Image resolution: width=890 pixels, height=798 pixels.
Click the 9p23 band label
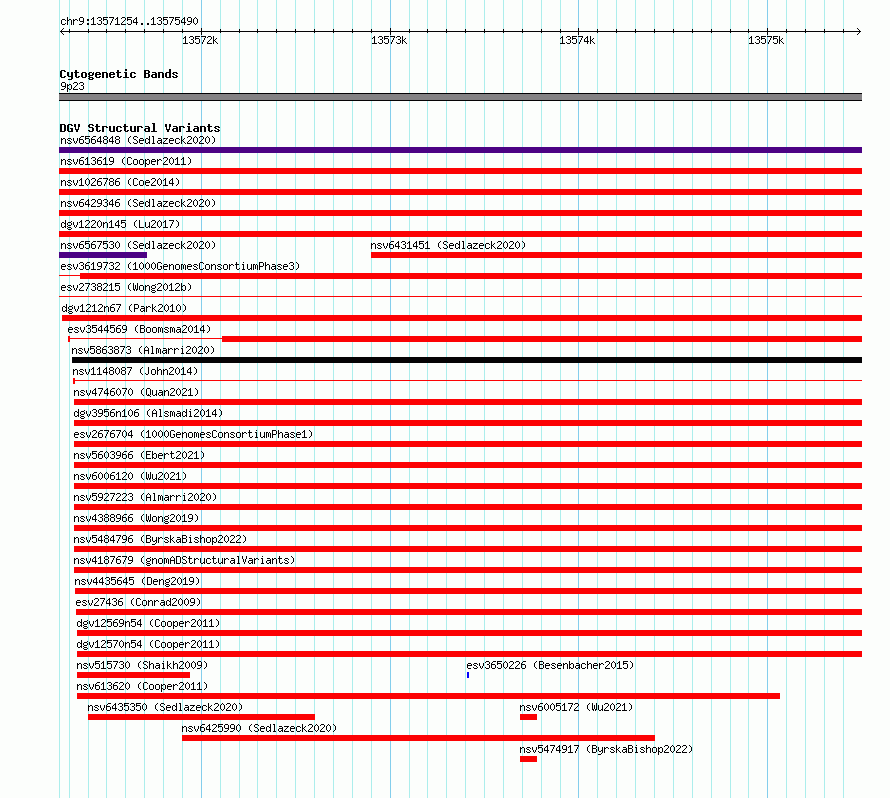(x=72, y=86)
